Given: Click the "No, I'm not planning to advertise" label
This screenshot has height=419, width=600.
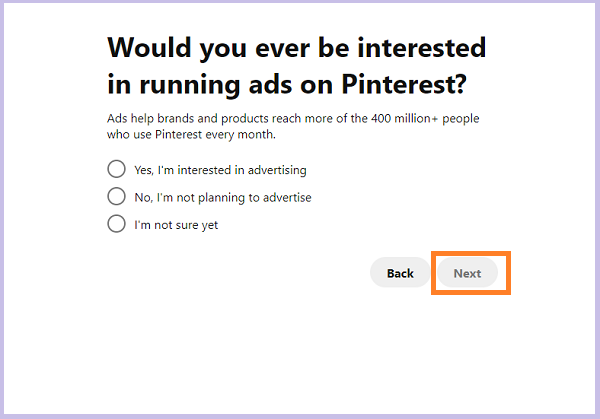Looking at the screenshot, I should pos(223,197).
